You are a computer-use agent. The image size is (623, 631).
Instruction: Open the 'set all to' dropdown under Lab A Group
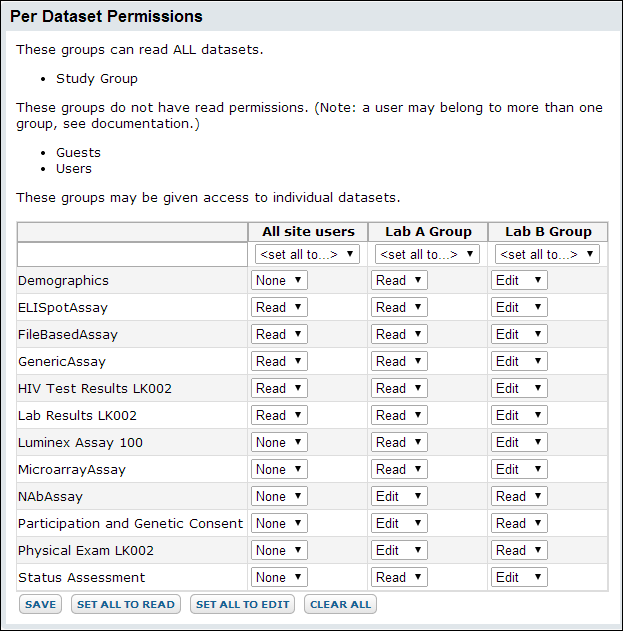(x=427, y=254)
